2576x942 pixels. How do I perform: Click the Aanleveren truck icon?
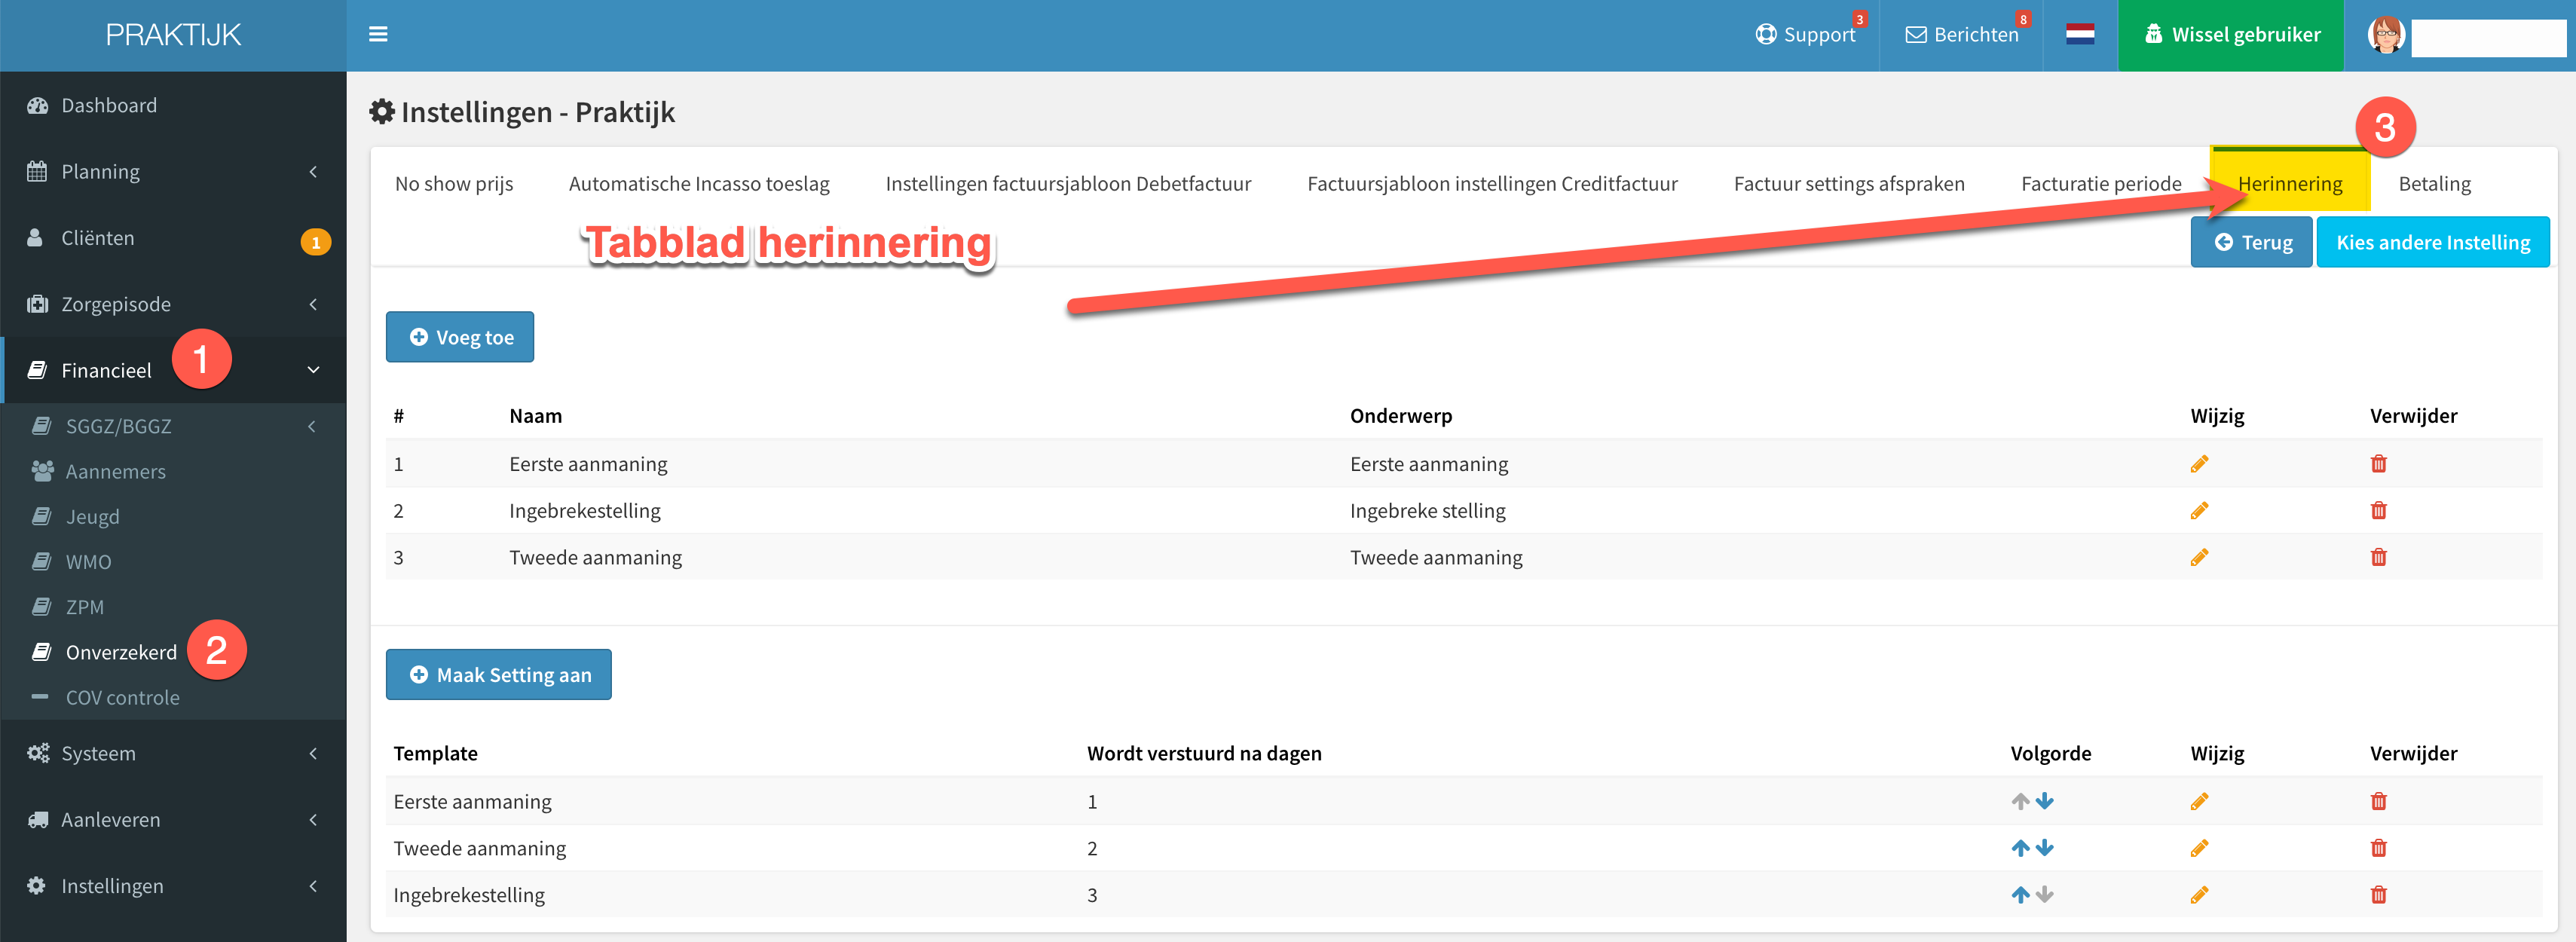click(38, 820)
